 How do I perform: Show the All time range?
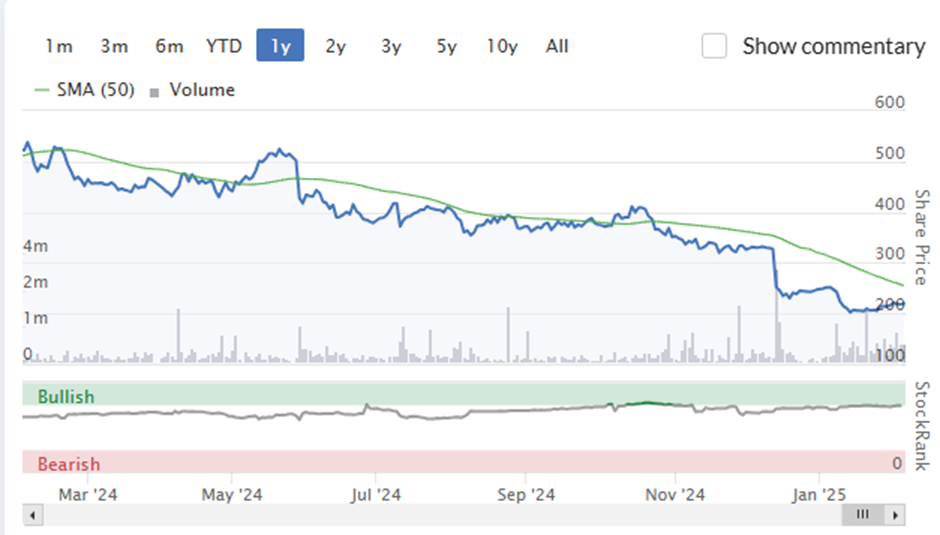pyautogui.click(x=557, y=46)
